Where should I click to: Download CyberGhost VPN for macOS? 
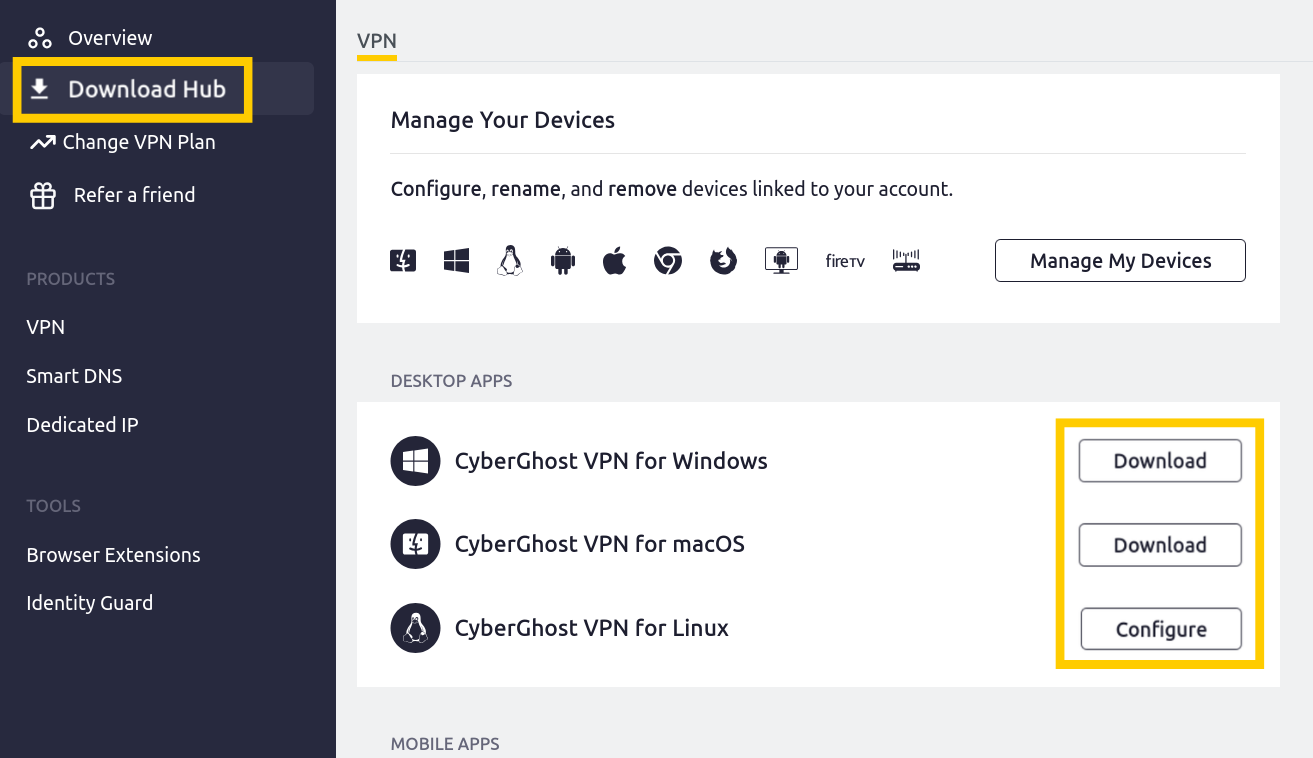1160,545
